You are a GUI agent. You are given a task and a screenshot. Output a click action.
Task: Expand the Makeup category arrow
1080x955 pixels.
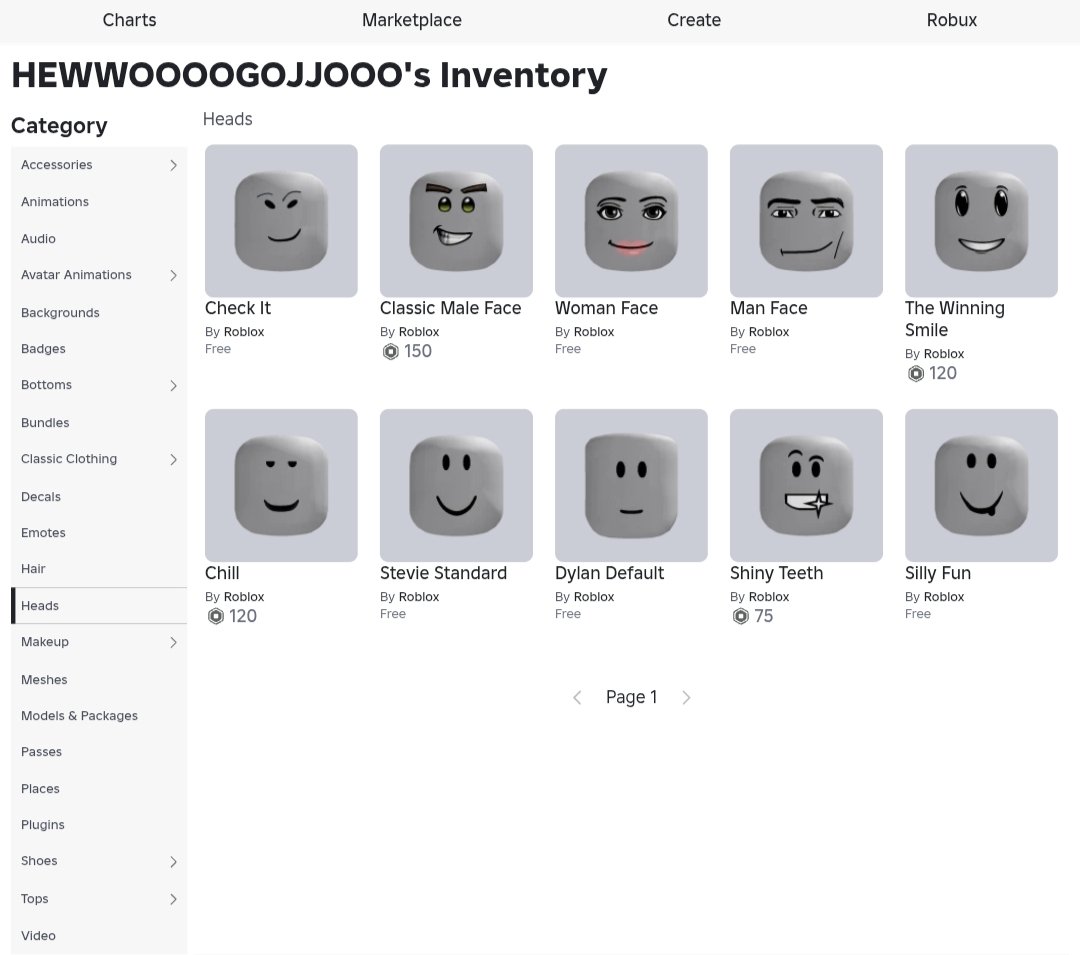174,642
